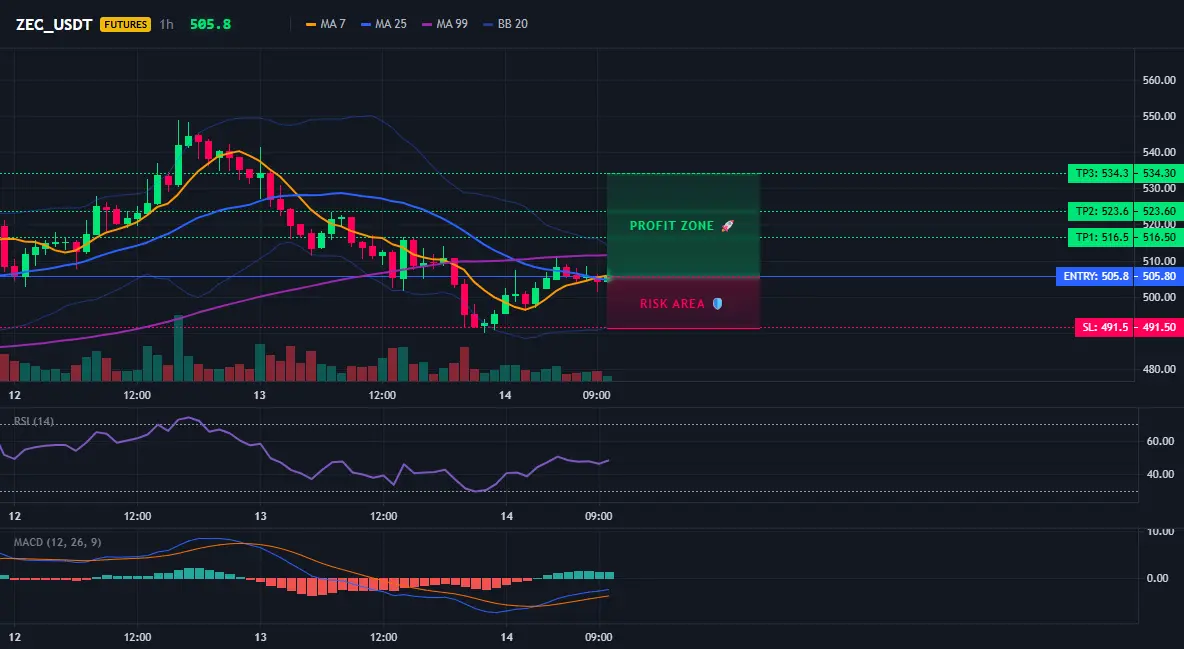Click the 480.00 price axis value
1184x649 pixels.
click(x=1159, y=369)
